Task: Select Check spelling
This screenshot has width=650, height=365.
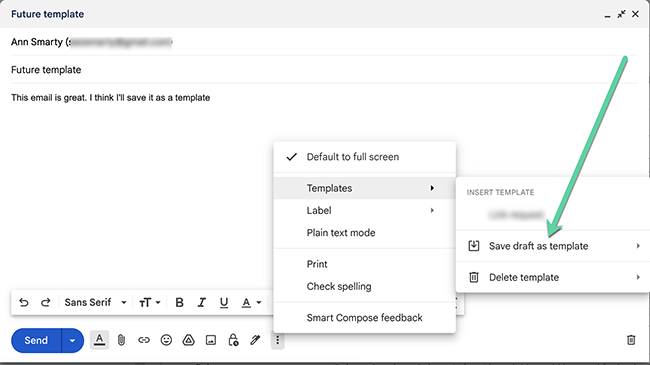Action: 365,286
